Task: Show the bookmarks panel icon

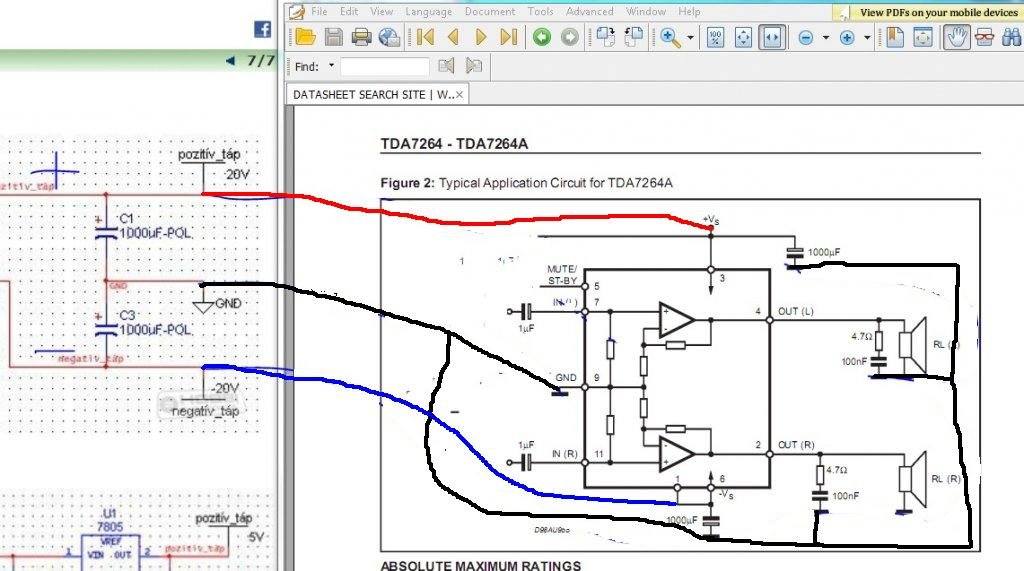Action: point(894,37)
